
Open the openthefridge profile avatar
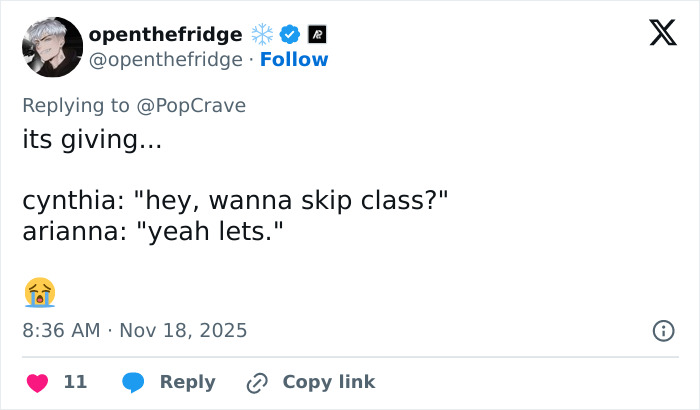click(52, 47)
